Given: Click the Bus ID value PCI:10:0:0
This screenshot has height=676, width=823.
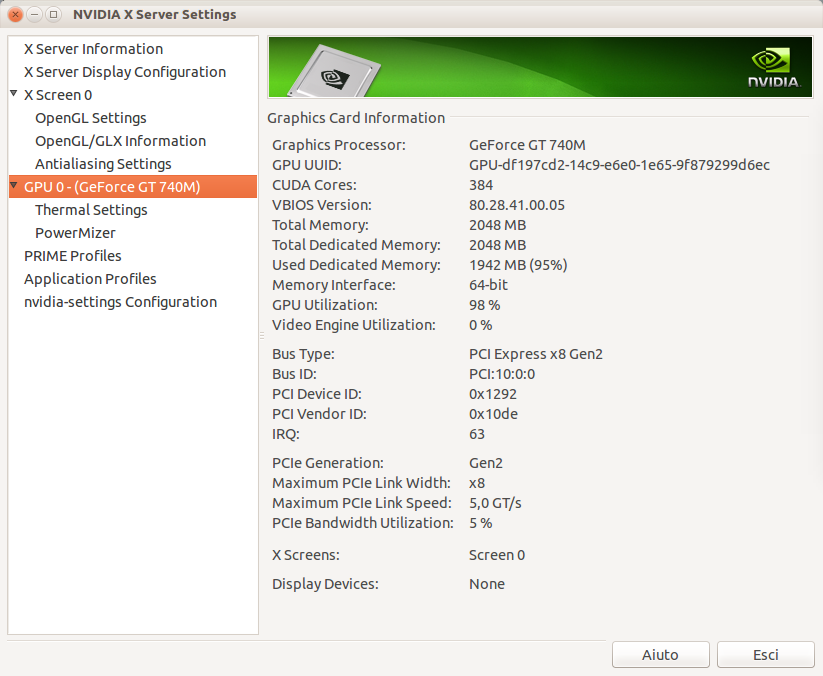Looking at the screenshot, I should click(x=502, y=374).
